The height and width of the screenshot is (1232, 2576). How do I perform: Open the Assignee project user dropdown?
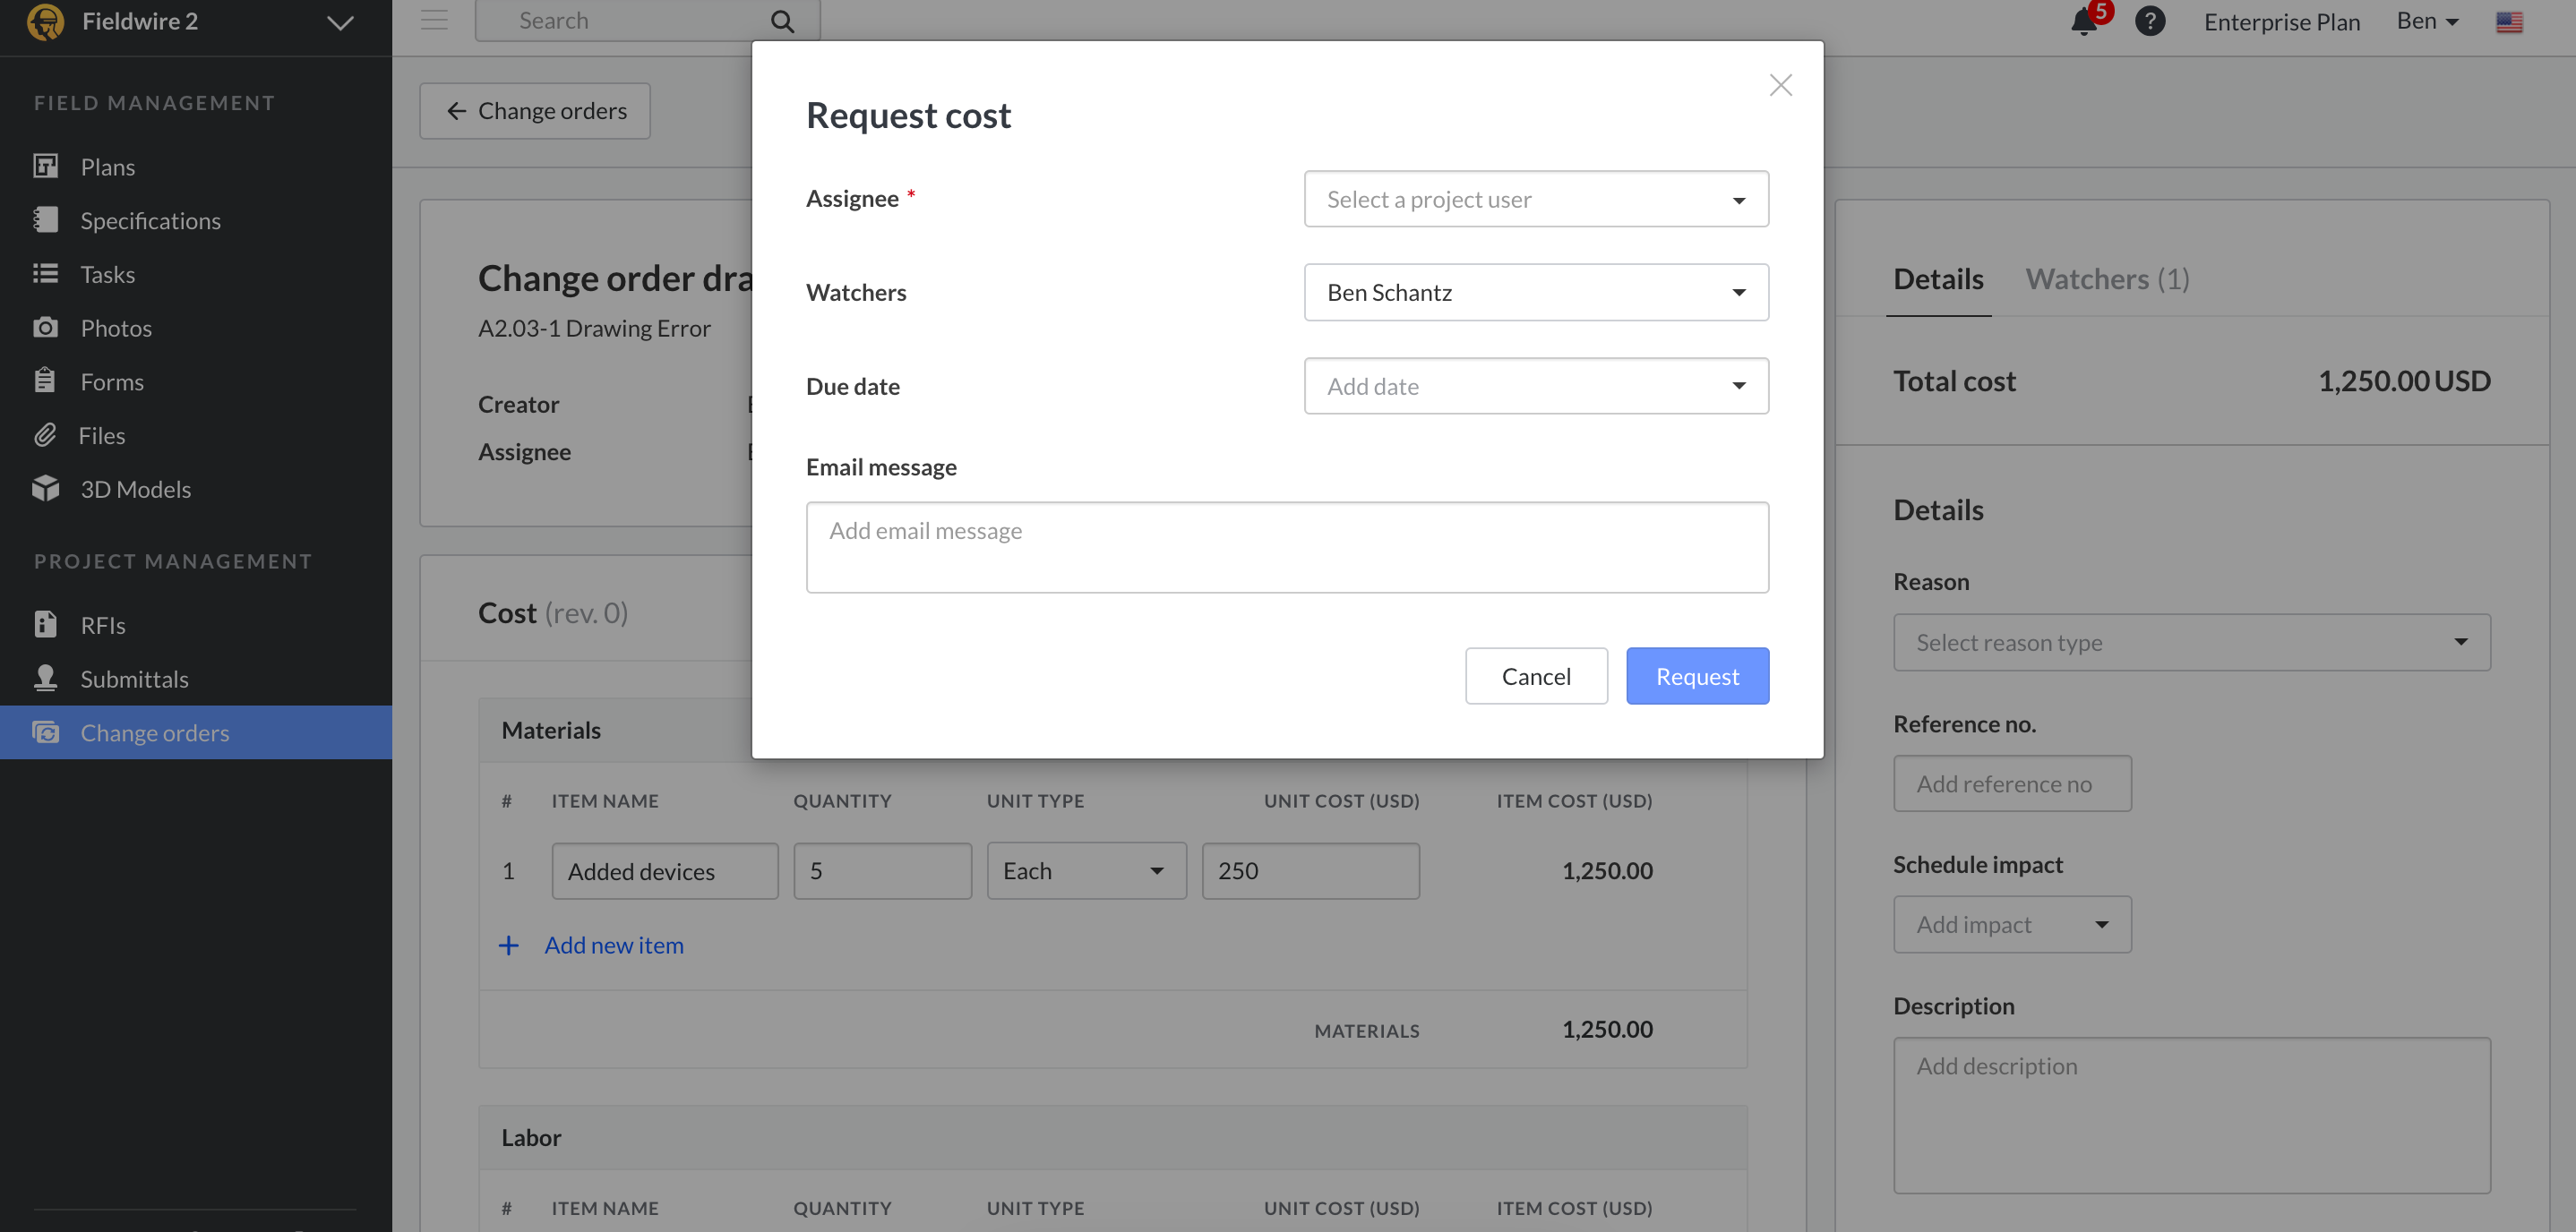tap(1535, 199)
